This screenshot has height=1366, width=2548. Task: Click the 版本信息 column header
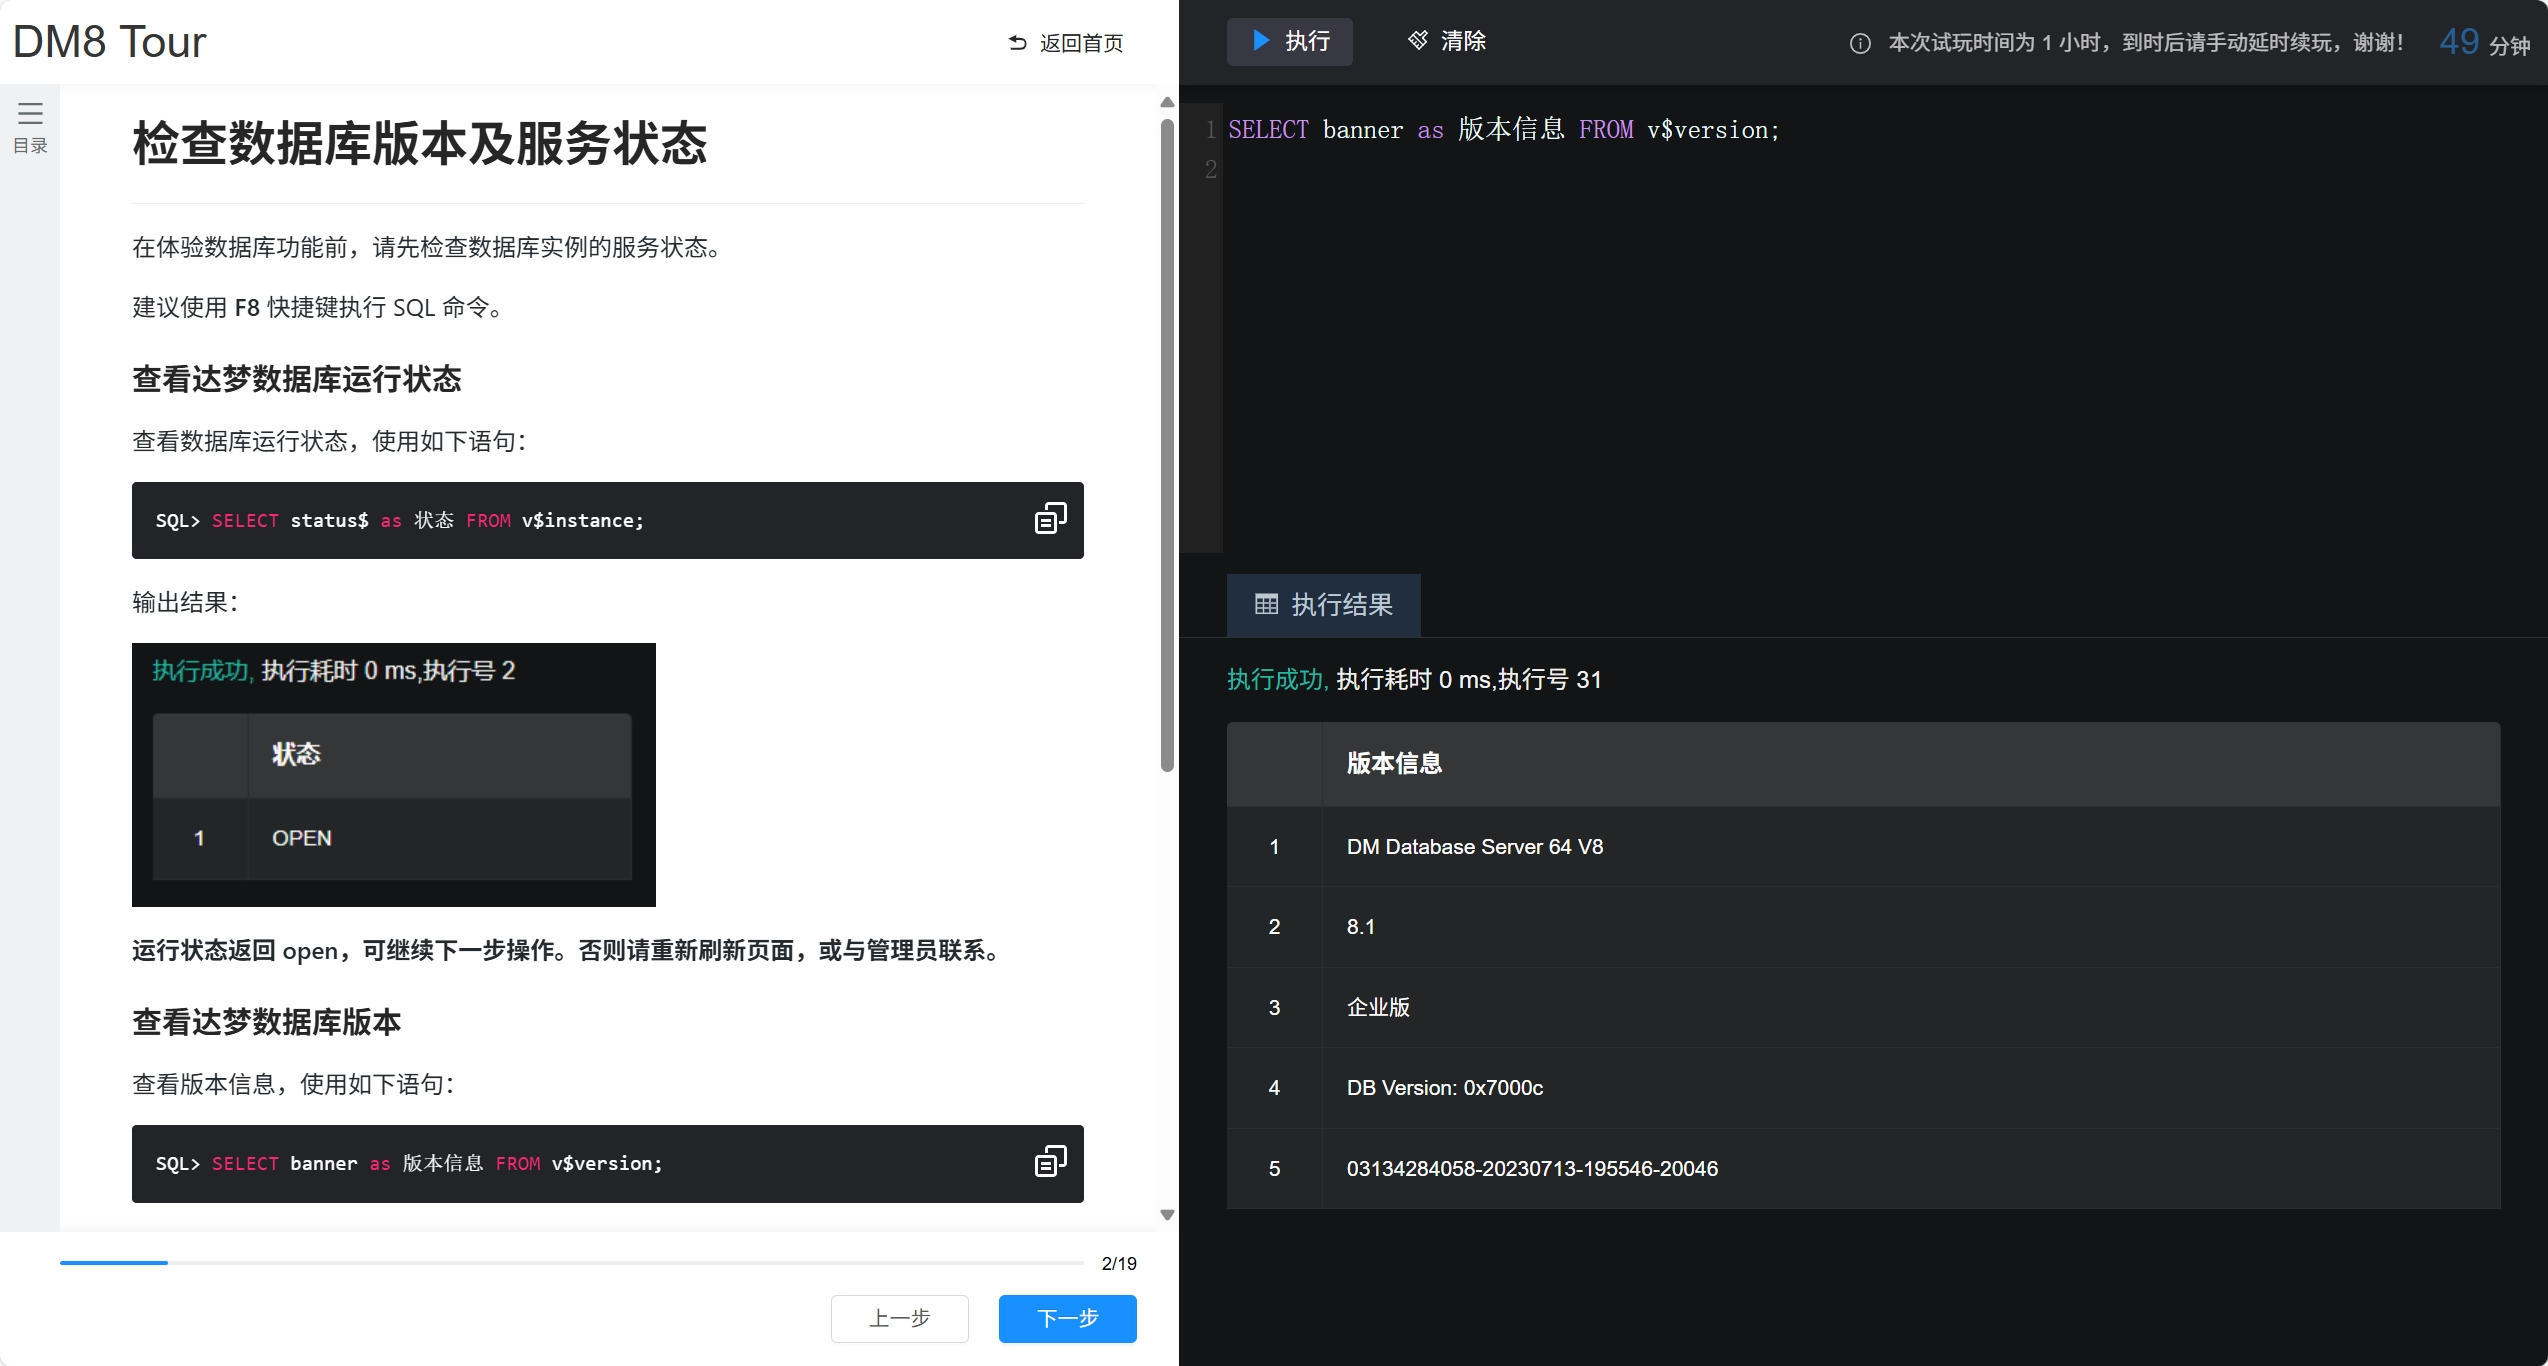click(x=1394, y=764)
